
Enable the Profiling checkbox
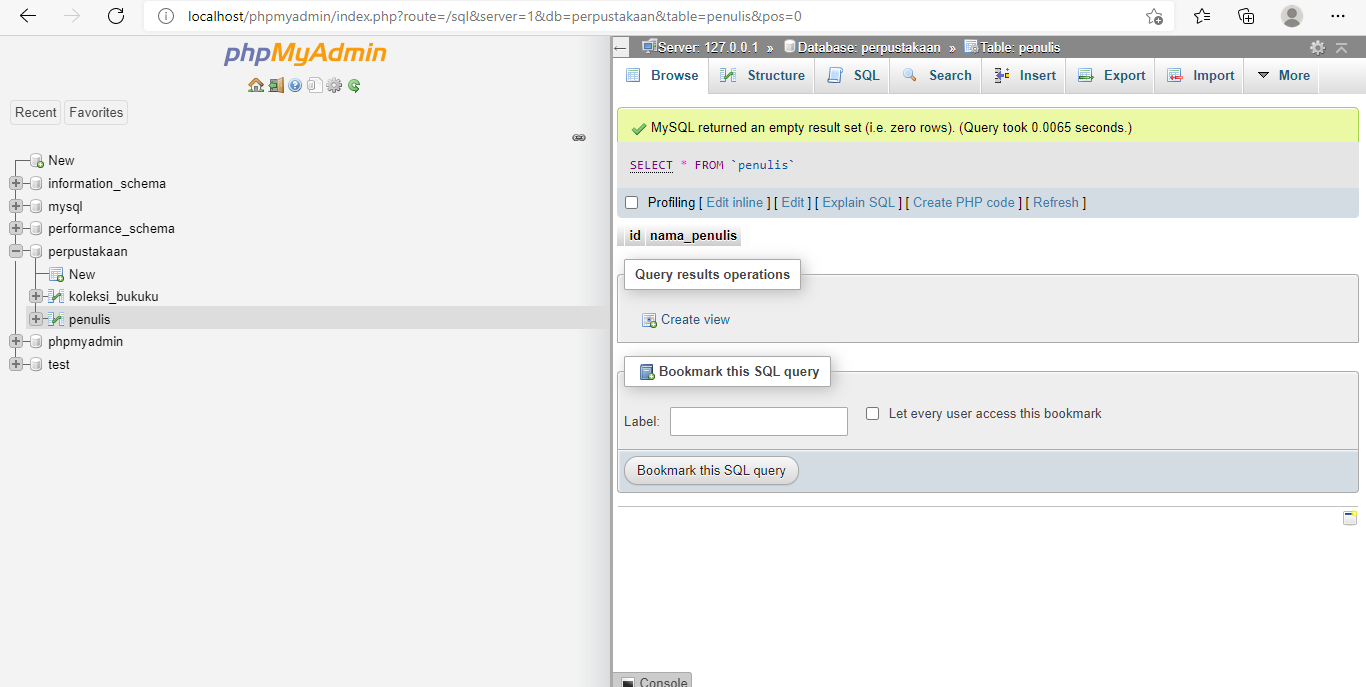[x=631, y=202]
